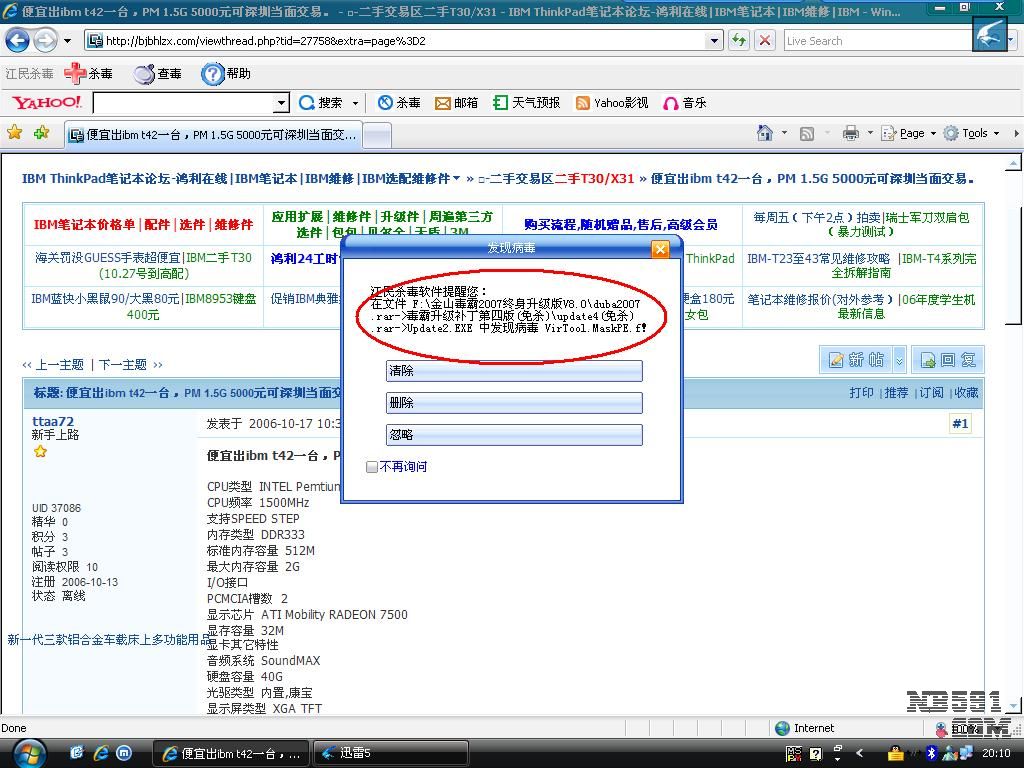Click the Add to Favorites icon
The height and width of the screenshot is (768, 1024).
(x=41, y=133)
